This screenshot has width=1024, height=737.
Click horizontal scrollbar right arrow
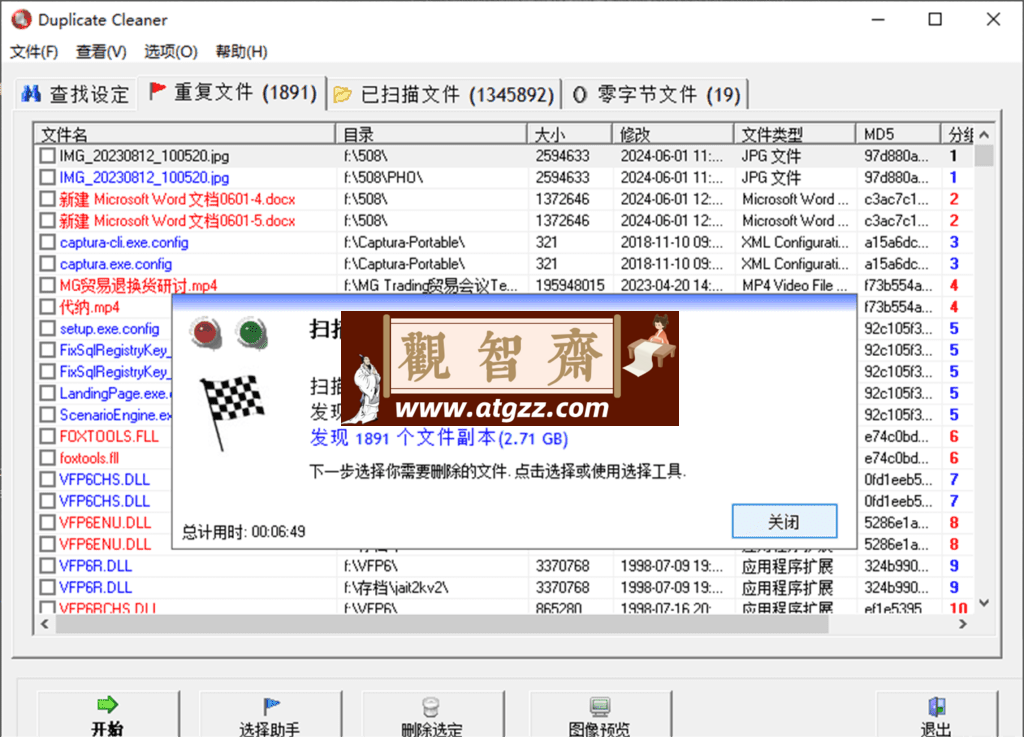click(963, 624)
